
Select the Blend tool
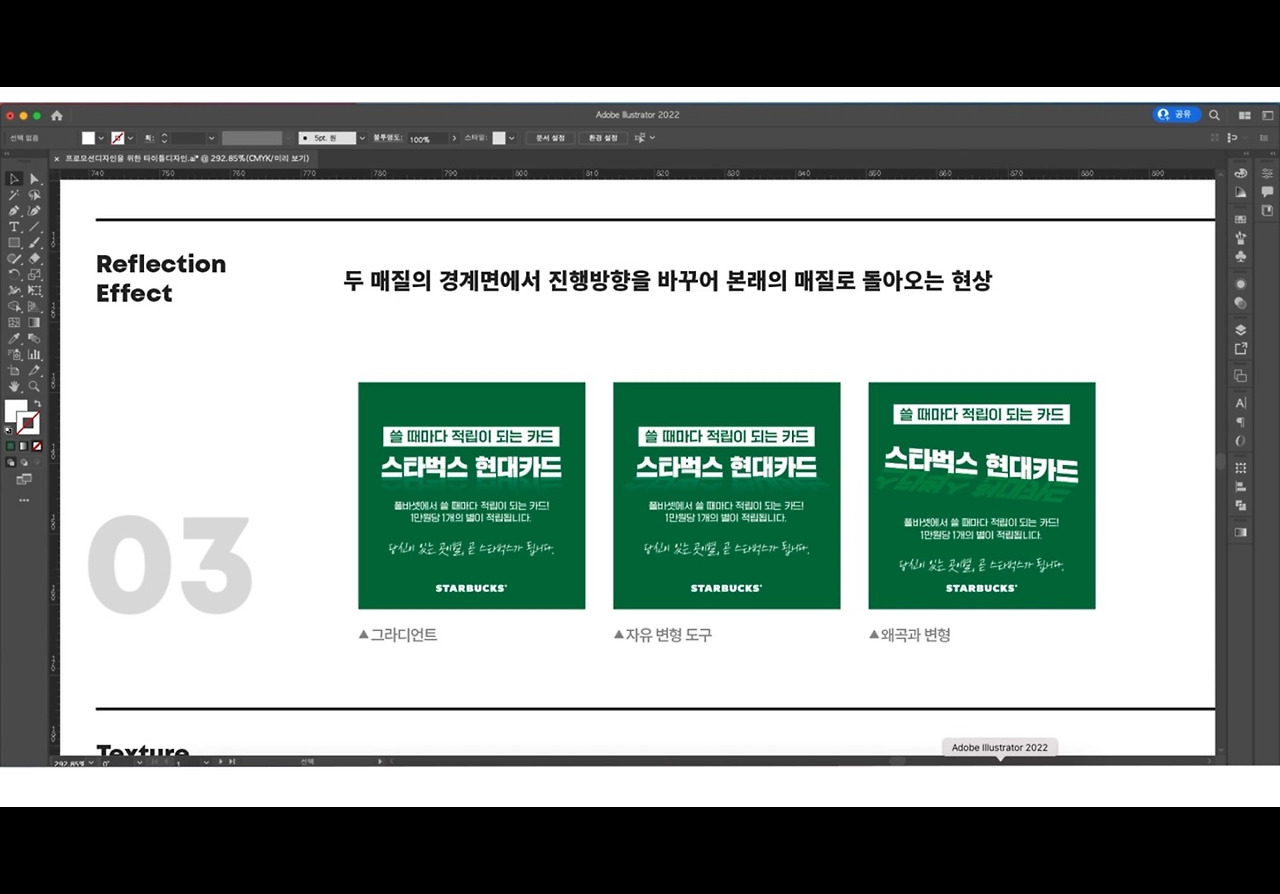pyautogui.click(x=34, y=339)
